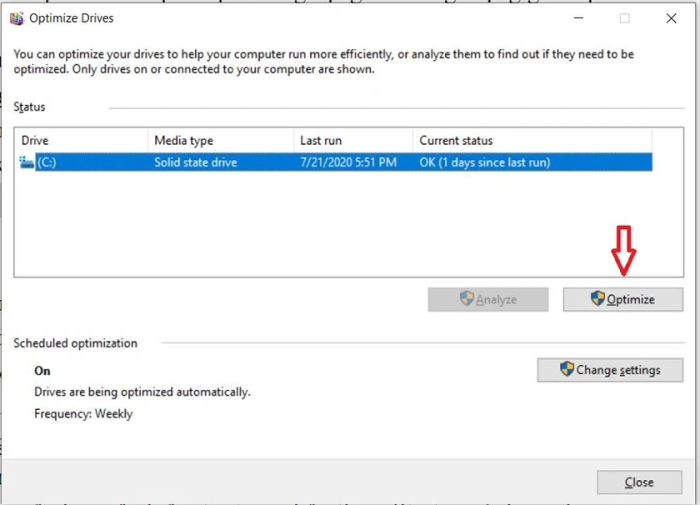Click the Optimize Drives title bar icon
Image resolution: width=700 pixels, height=505 pixels.
point(17,19)
